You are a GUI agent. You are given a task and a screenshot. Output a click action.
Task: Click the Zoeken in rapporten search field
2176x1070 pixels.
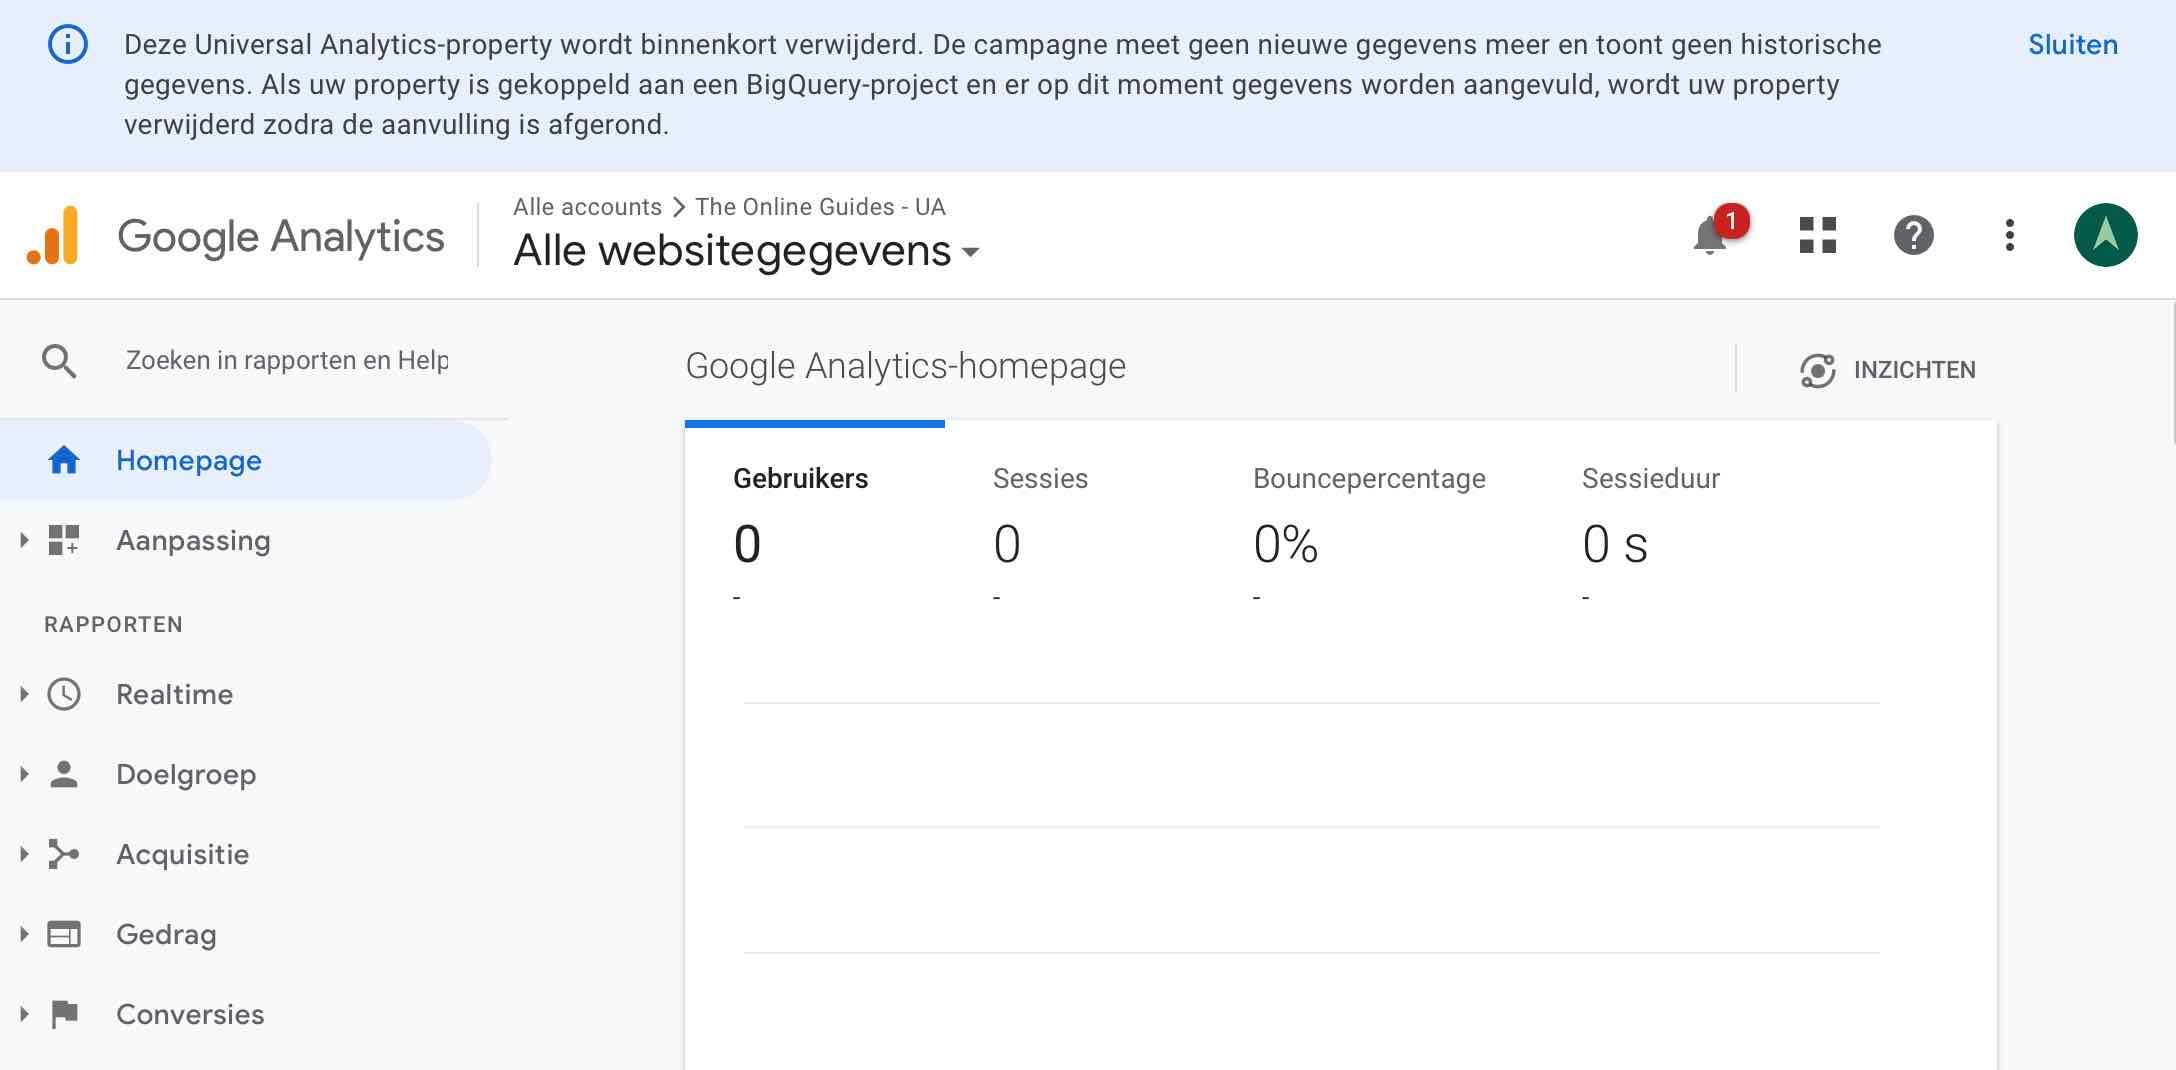click(287, 361)
